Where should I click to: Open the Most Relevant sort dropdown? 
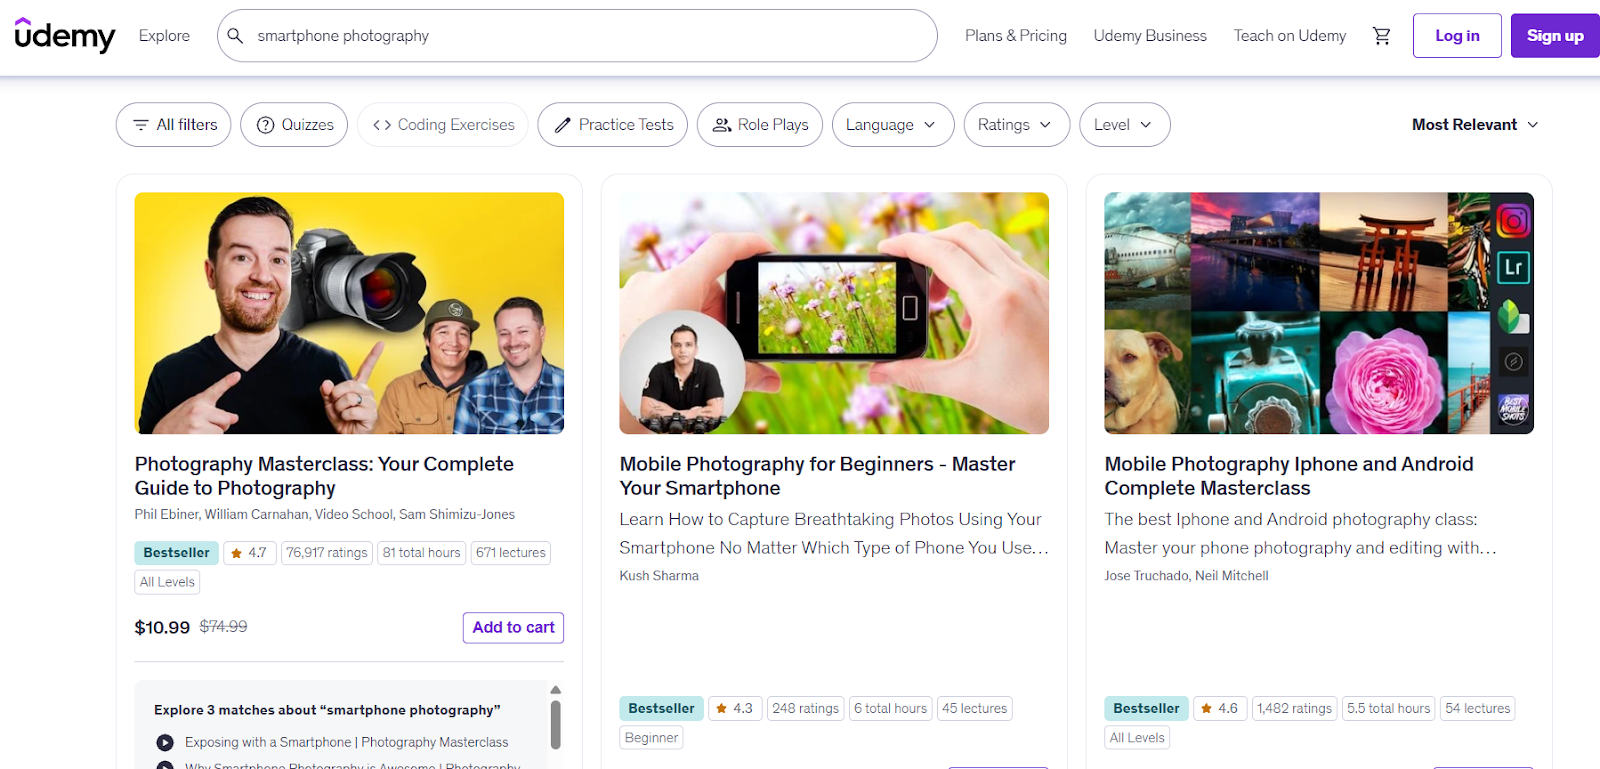1475,125
